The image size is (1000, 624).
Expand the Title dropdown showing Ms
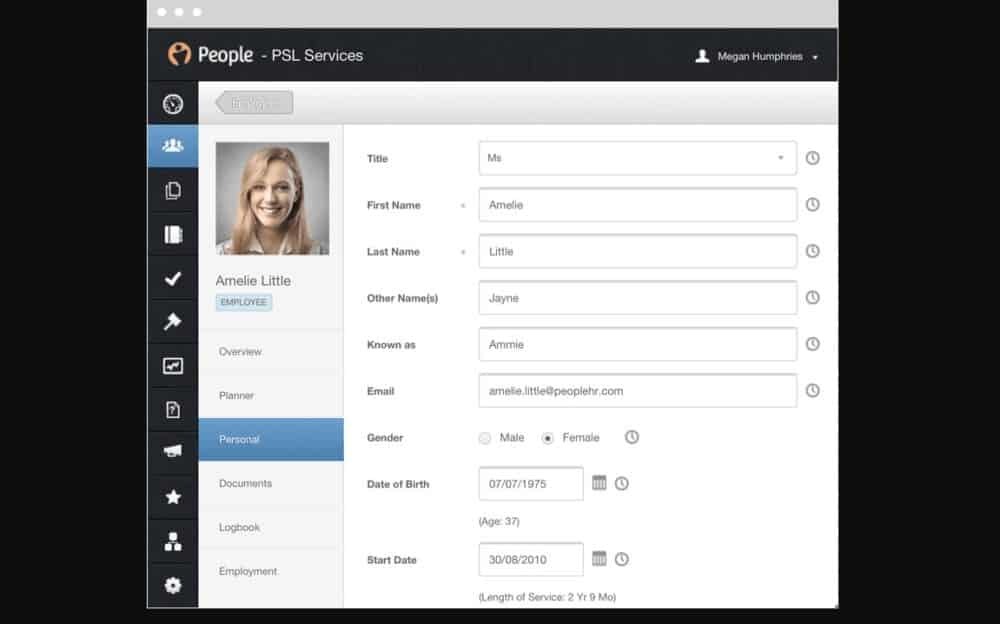click(x=637, y=158)
